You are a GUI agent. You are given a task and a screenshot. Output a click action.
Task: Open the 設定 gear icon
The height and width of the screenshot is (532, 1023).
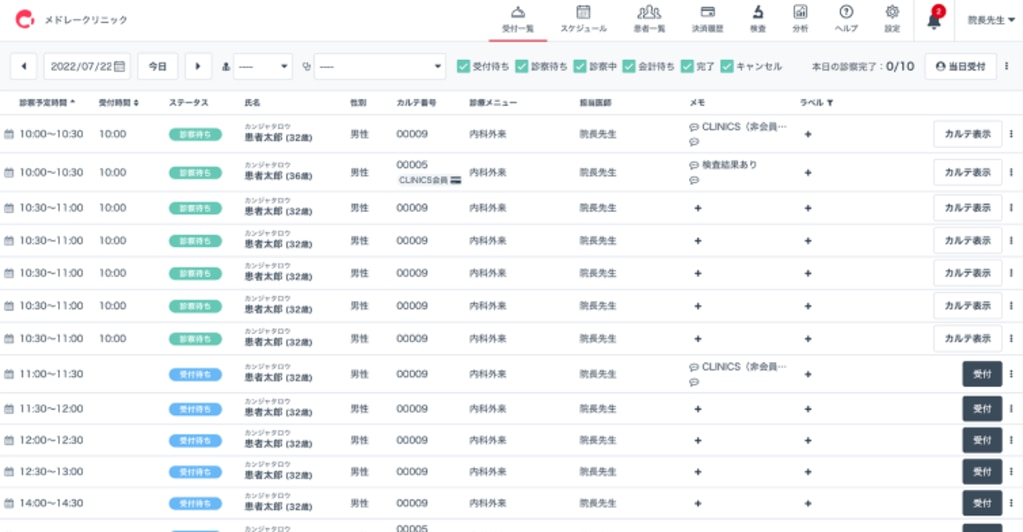click(891, 18)
